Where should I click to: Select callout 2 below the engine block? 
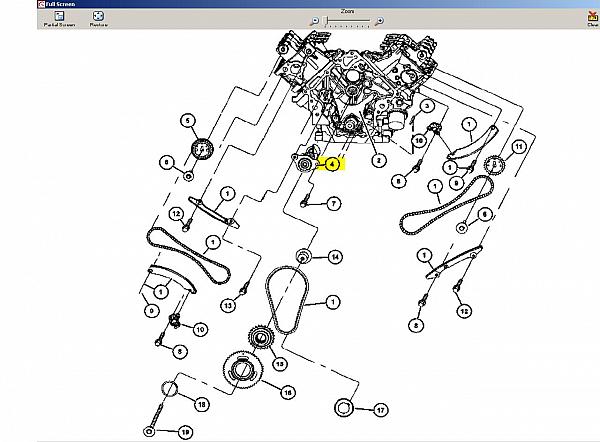point(378,160)
